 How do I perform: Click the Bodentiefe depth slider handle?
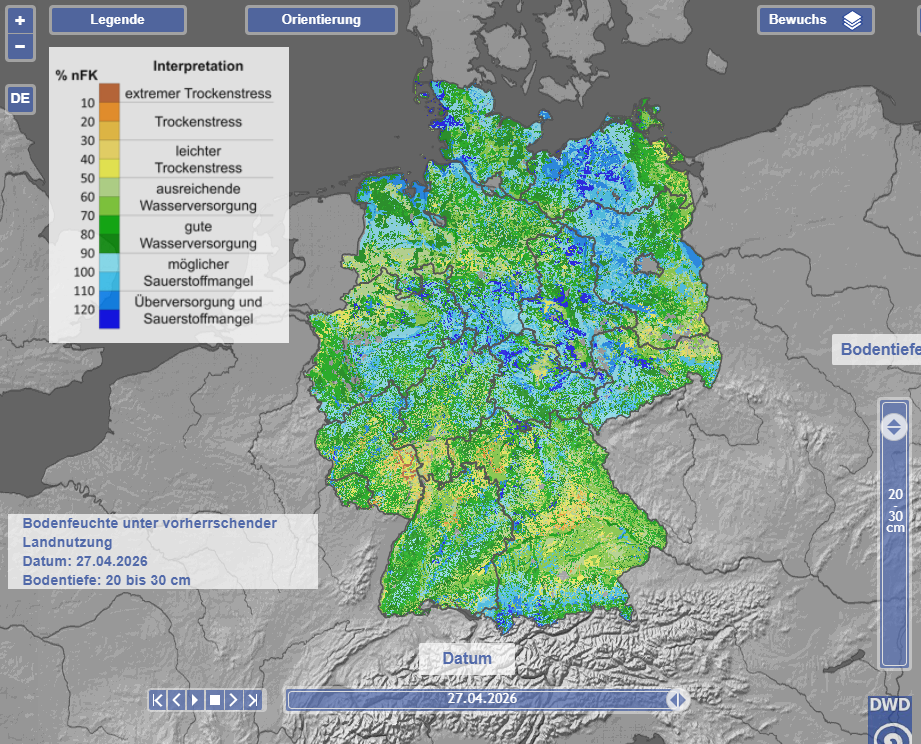click(x=894, y=427)
